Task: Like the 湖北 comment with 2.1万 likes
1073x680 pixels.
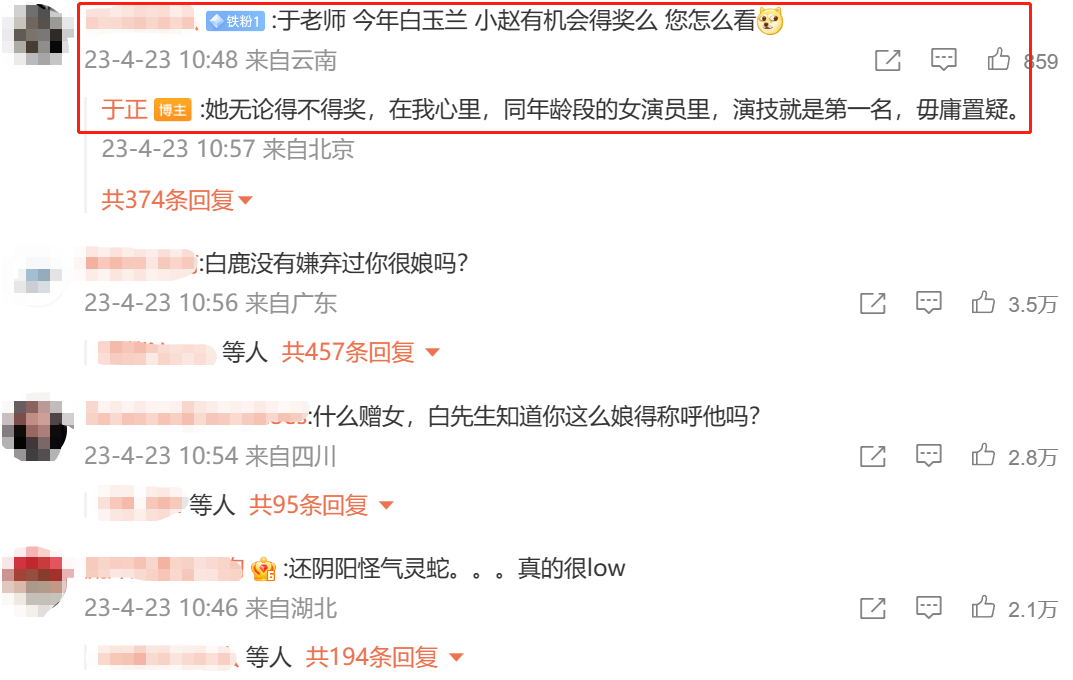Action: [983, 607]
